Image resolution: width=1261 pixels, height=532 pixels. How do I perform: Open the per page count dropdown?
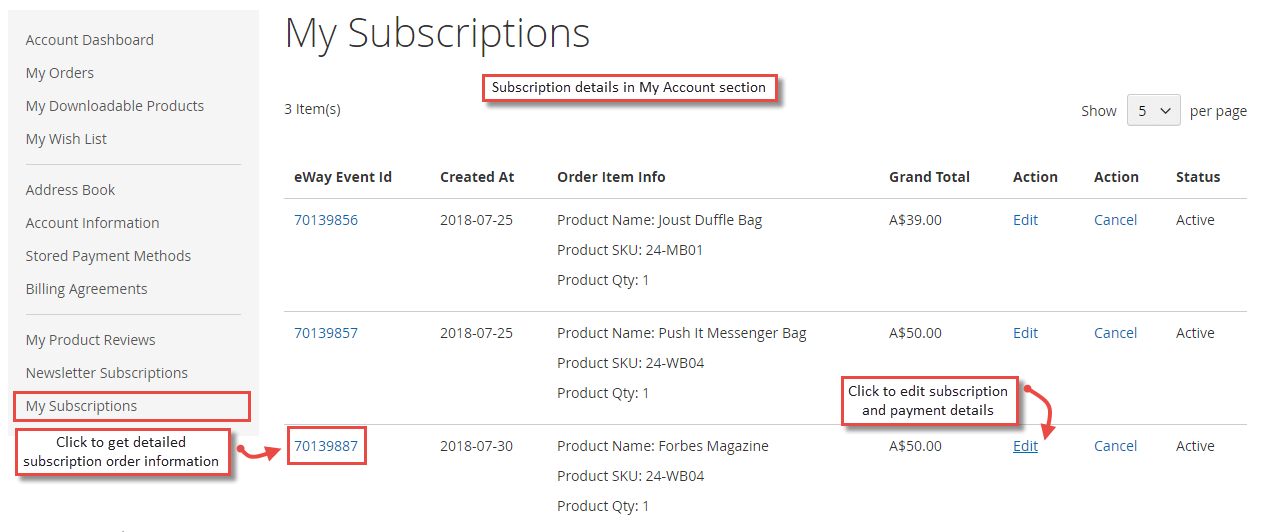tap(1153, 111)
